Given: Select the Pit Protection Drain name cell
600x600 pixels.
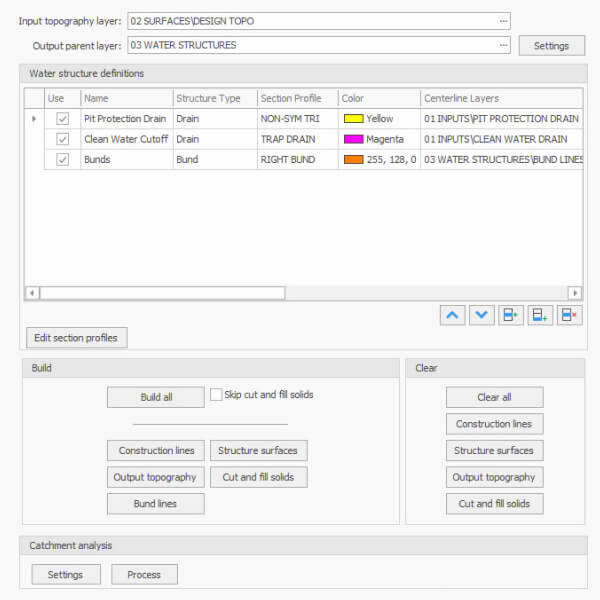Looking at the screenshot, I should tap(127, 119).
